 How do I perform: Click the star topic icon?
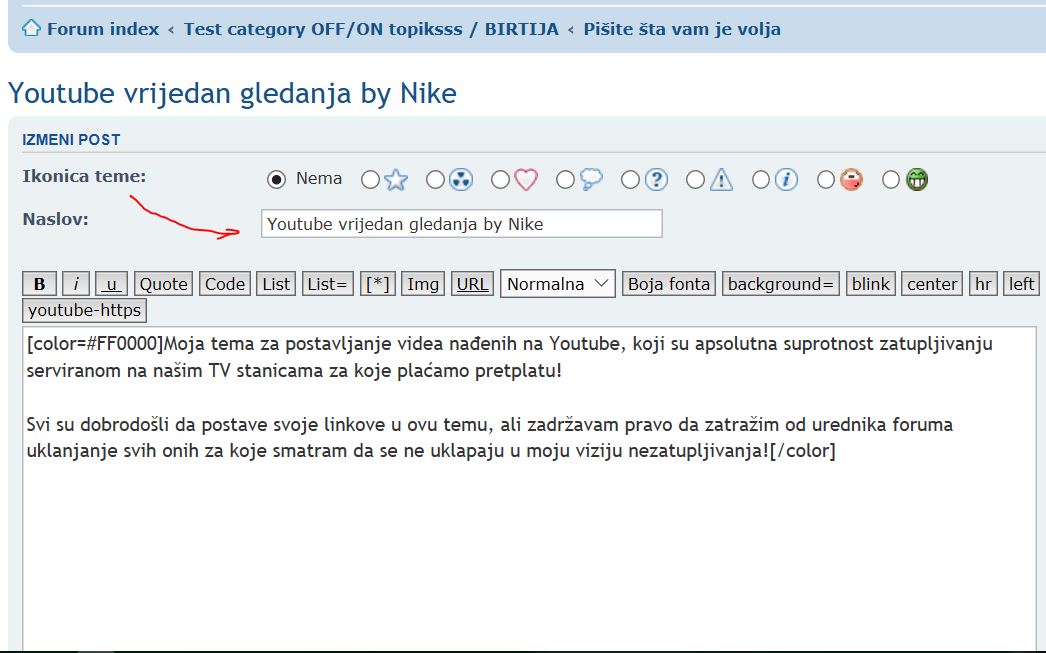pyautogui.click(x=396, y=180)
